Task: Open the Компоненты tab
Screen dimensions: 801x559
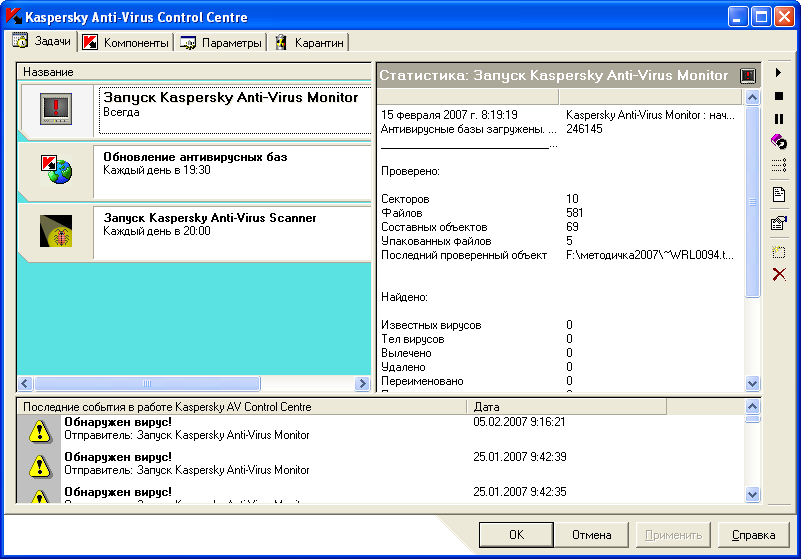Action: tap(126, 42)
